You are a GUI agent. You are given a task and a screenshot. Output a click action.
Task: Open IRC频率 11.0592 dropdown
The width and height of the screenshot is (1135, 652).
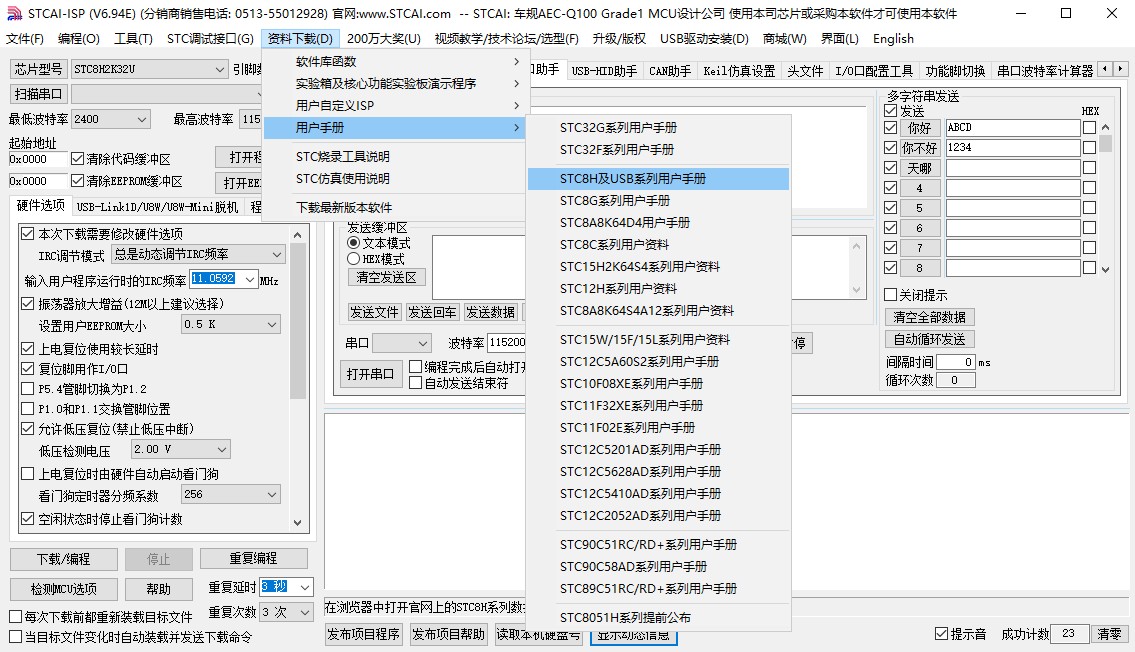click(x=250, y=279)
